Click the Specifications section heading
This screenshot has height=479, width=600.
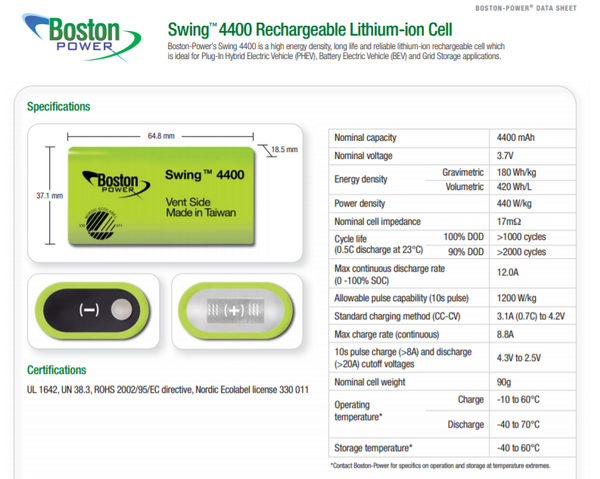58,106
